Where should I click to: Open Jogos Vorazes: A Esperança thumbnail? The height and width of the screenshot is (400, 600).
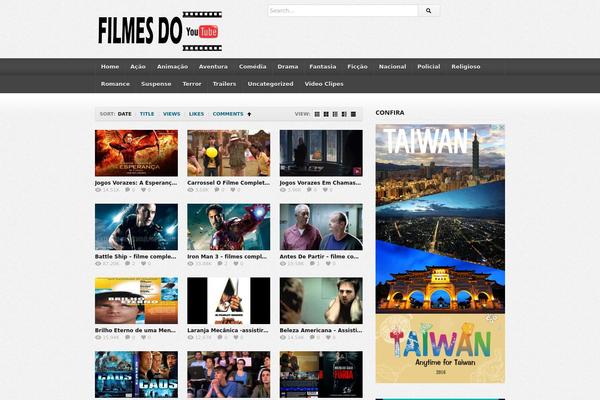coord(136,153)
